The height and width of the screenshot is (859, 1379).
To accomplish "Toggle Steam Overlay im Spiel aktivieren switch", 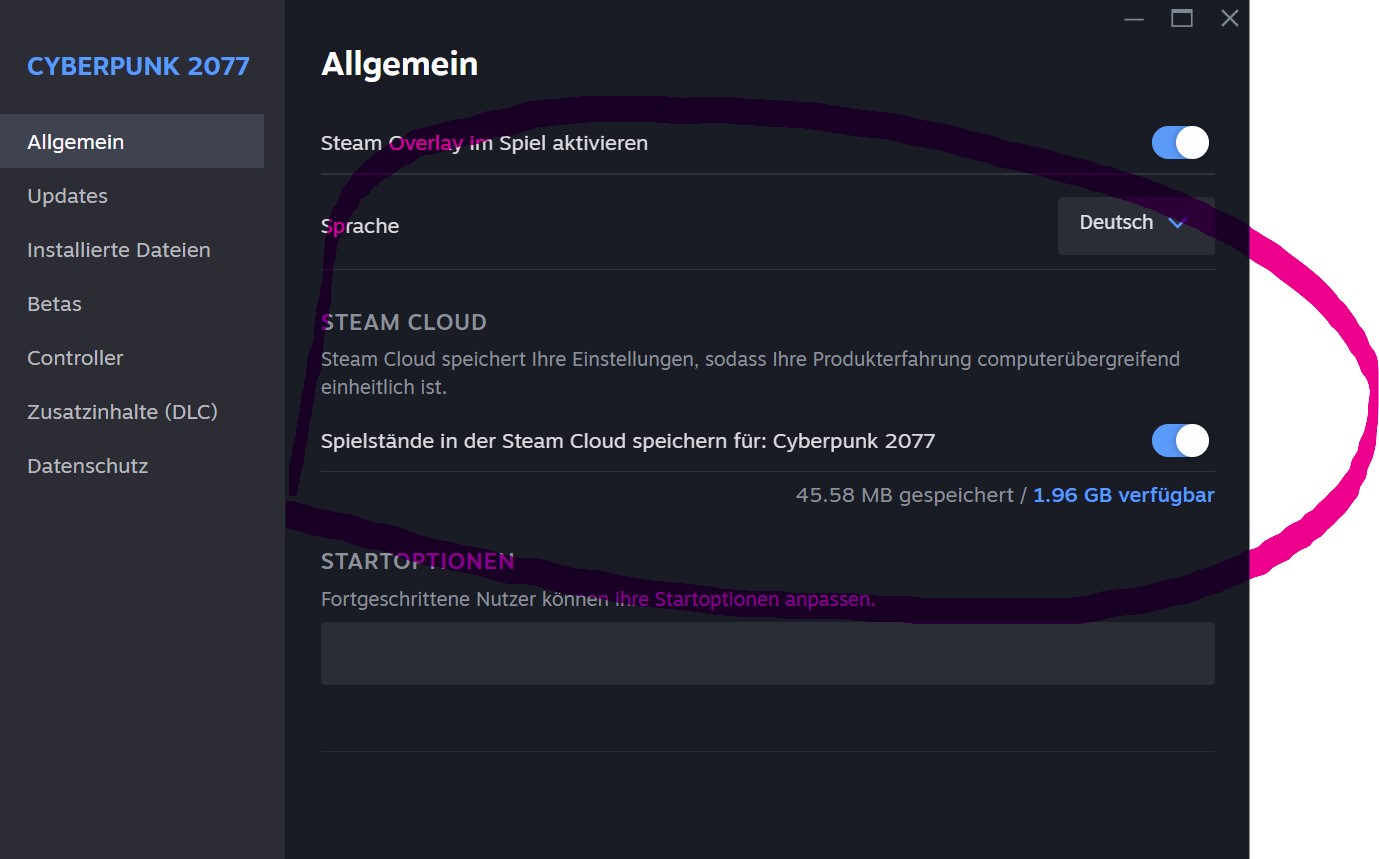I will point(1180,143).
